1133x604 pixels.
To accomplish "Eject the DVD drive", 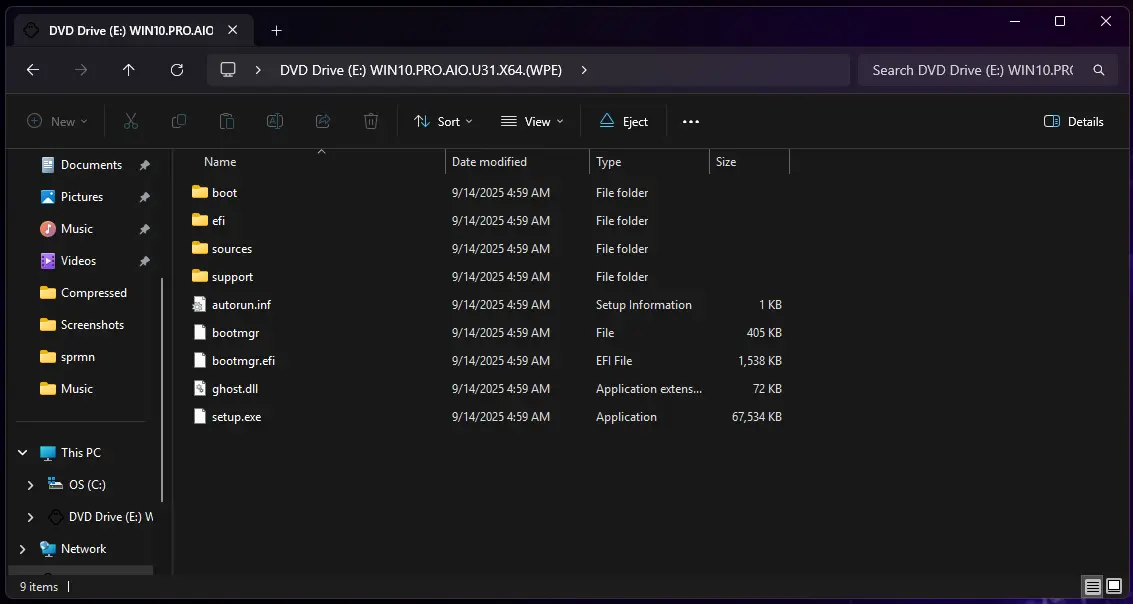I will pos(624,121).
